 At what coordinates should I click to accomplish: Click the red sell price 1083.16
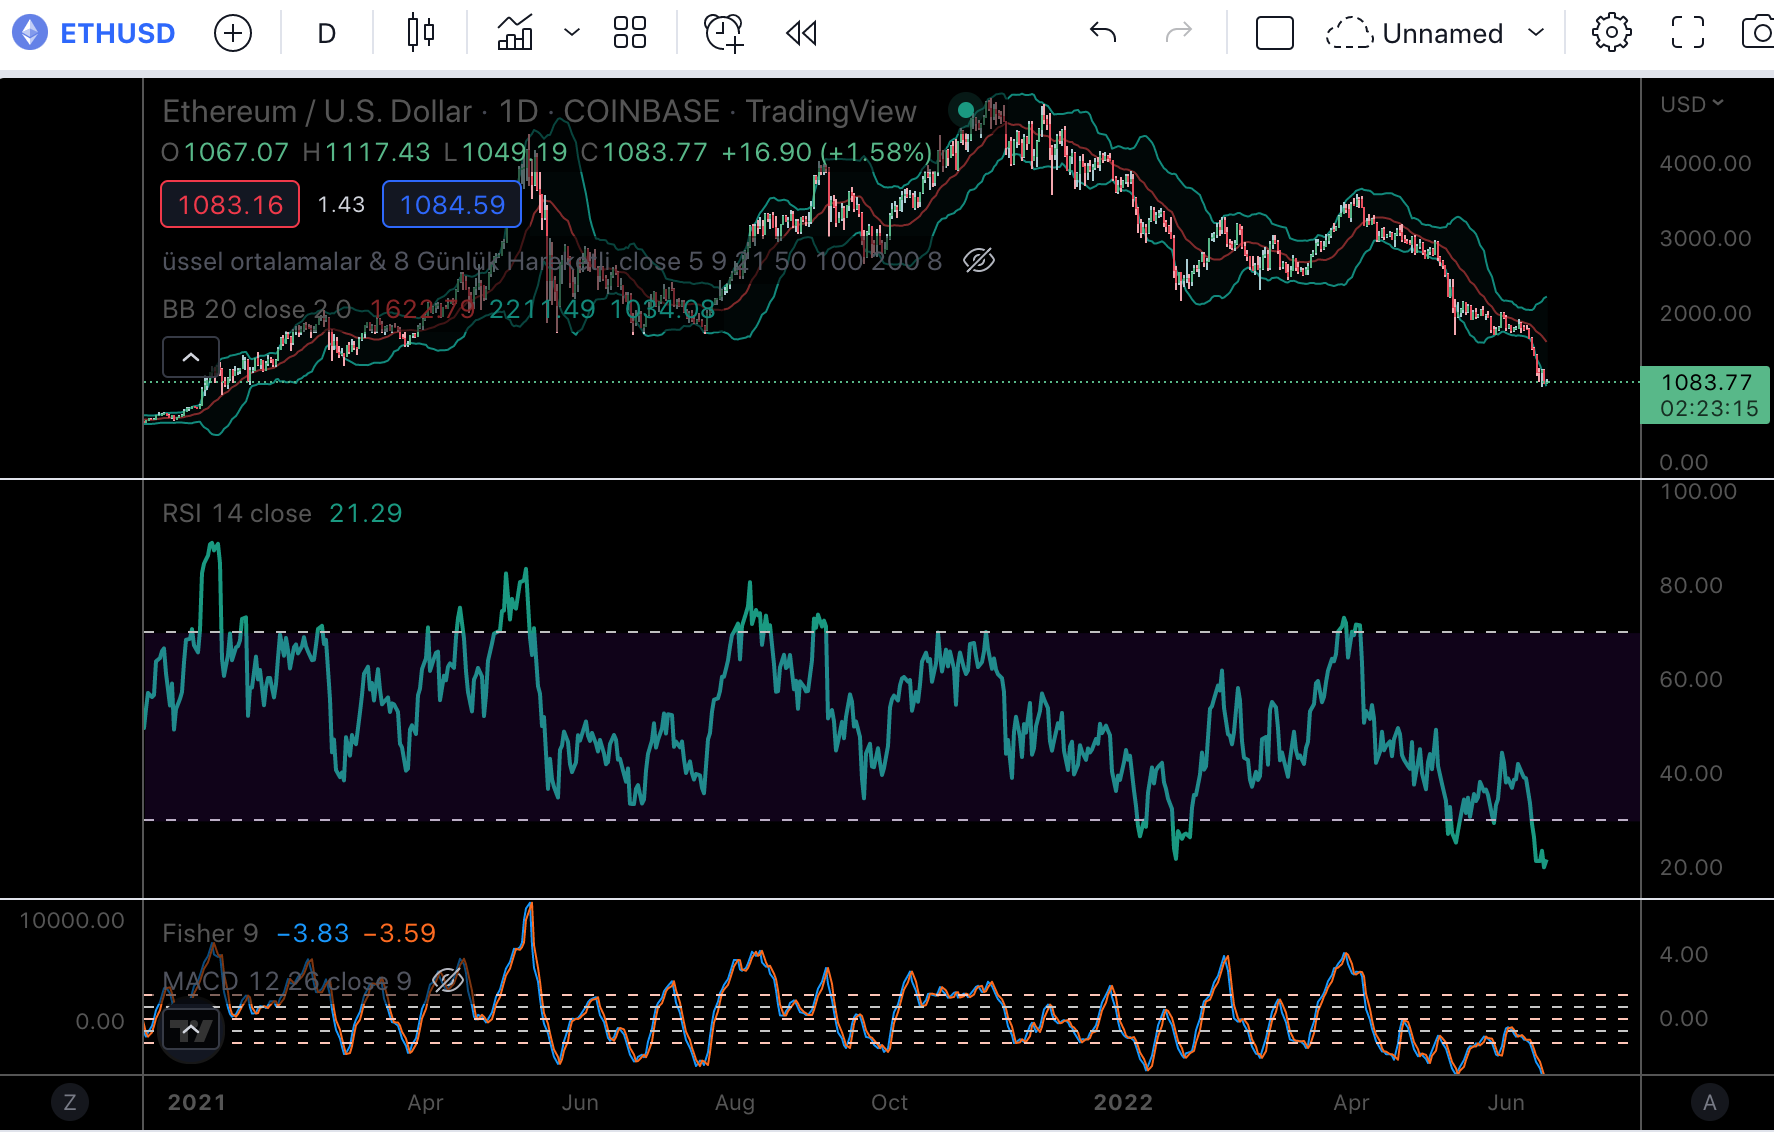230,204
